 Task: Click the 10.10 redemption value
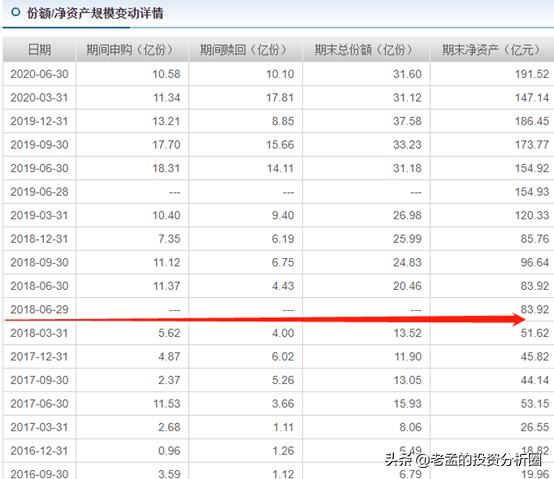coord(280,74)
